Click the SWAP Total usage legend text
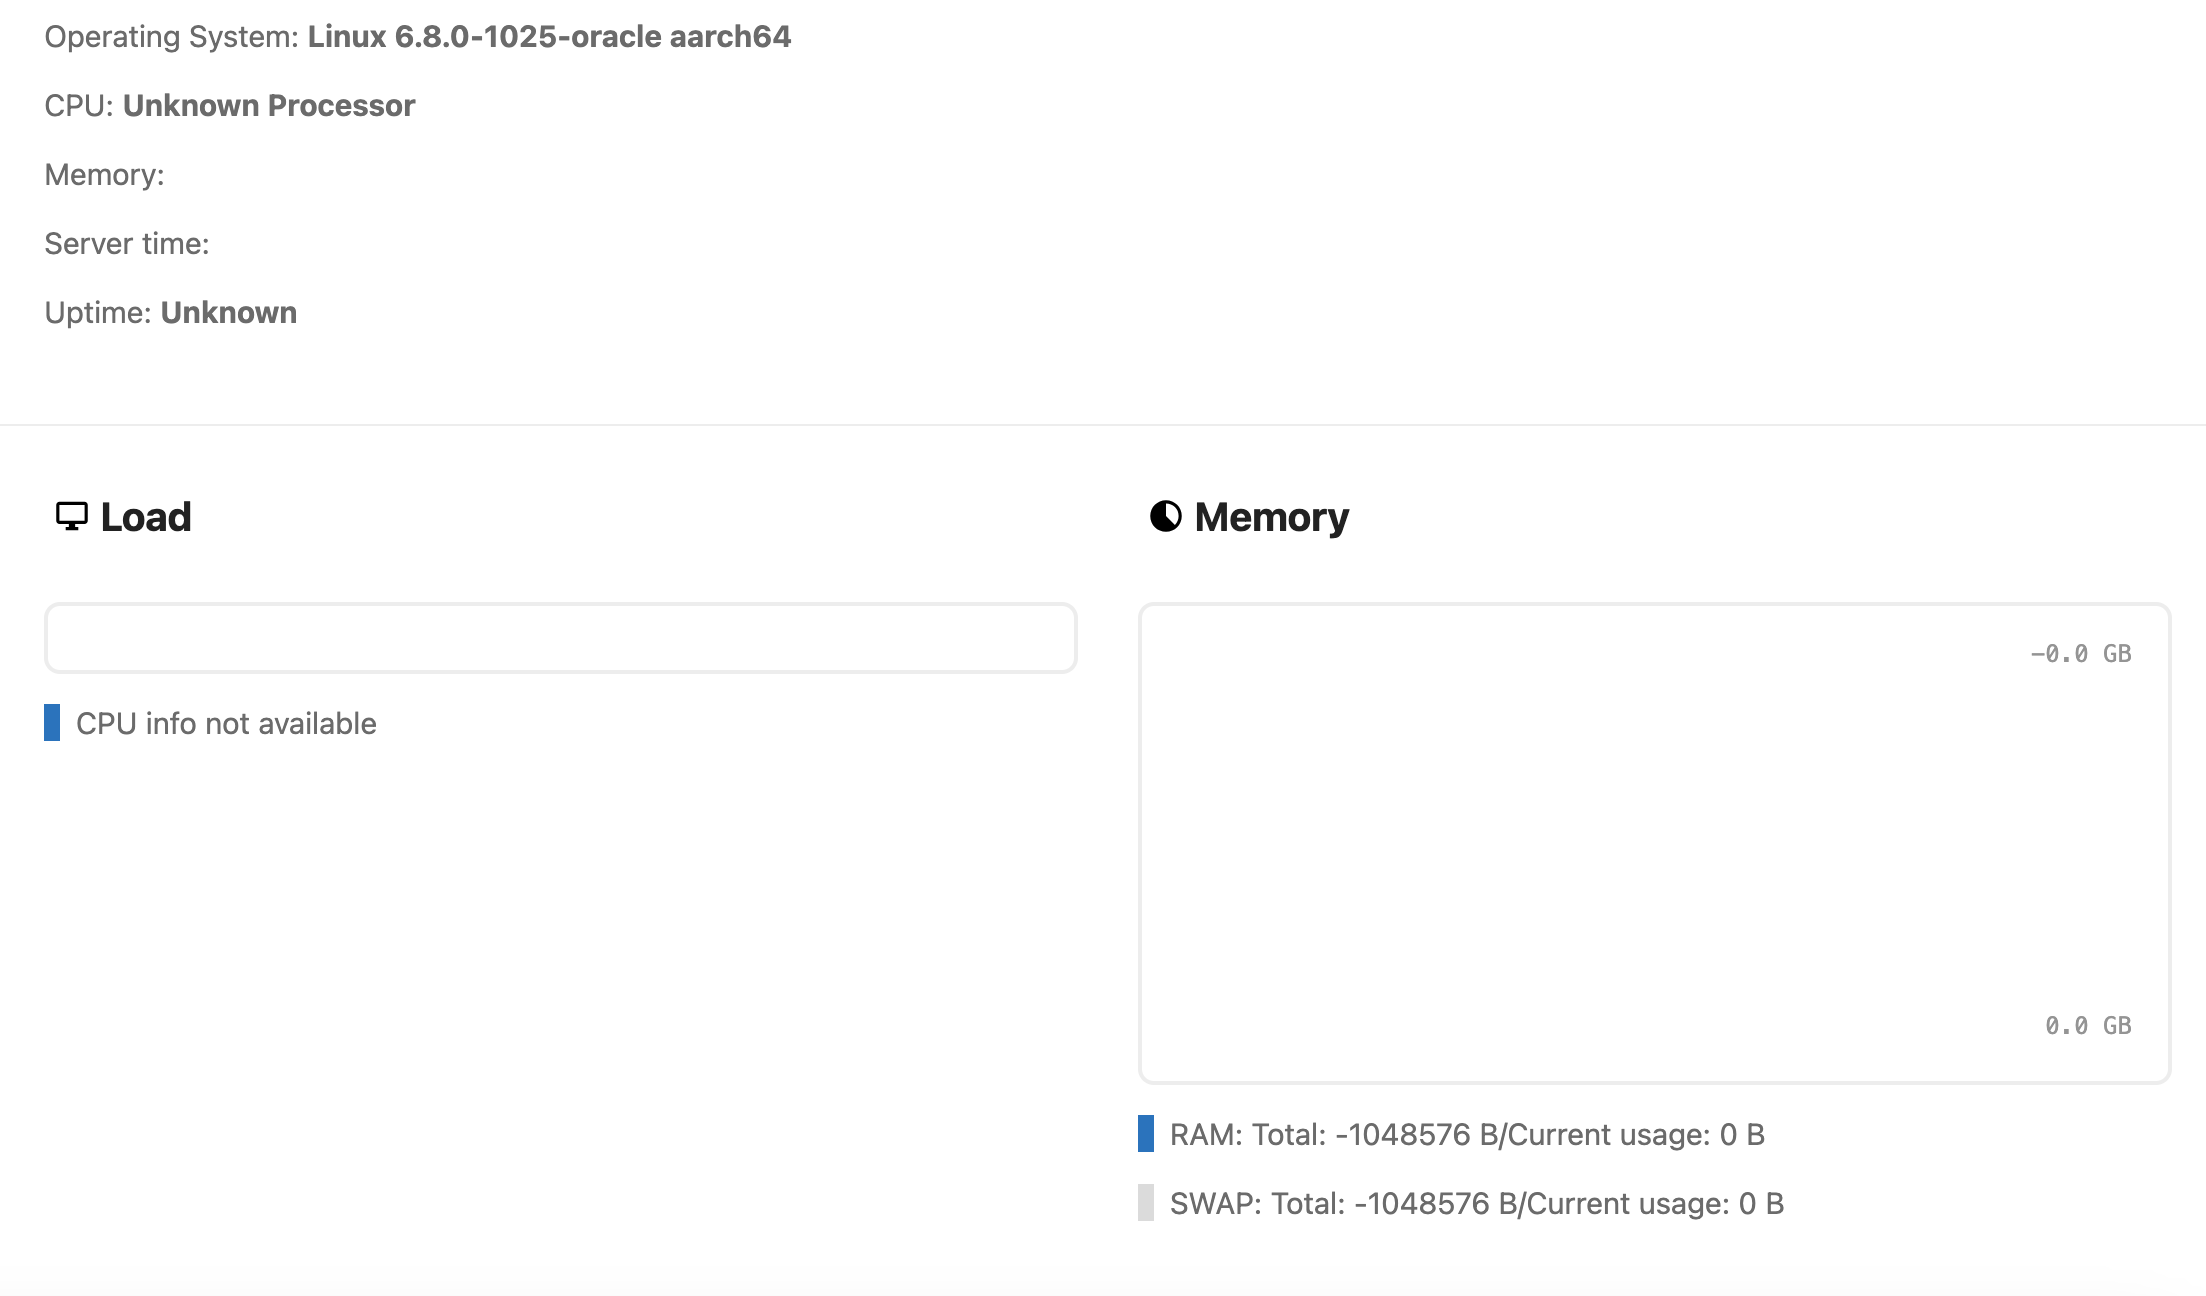This screenshot has width=2206, height=1296. pyautogui.click(x=1477, y=1203)
